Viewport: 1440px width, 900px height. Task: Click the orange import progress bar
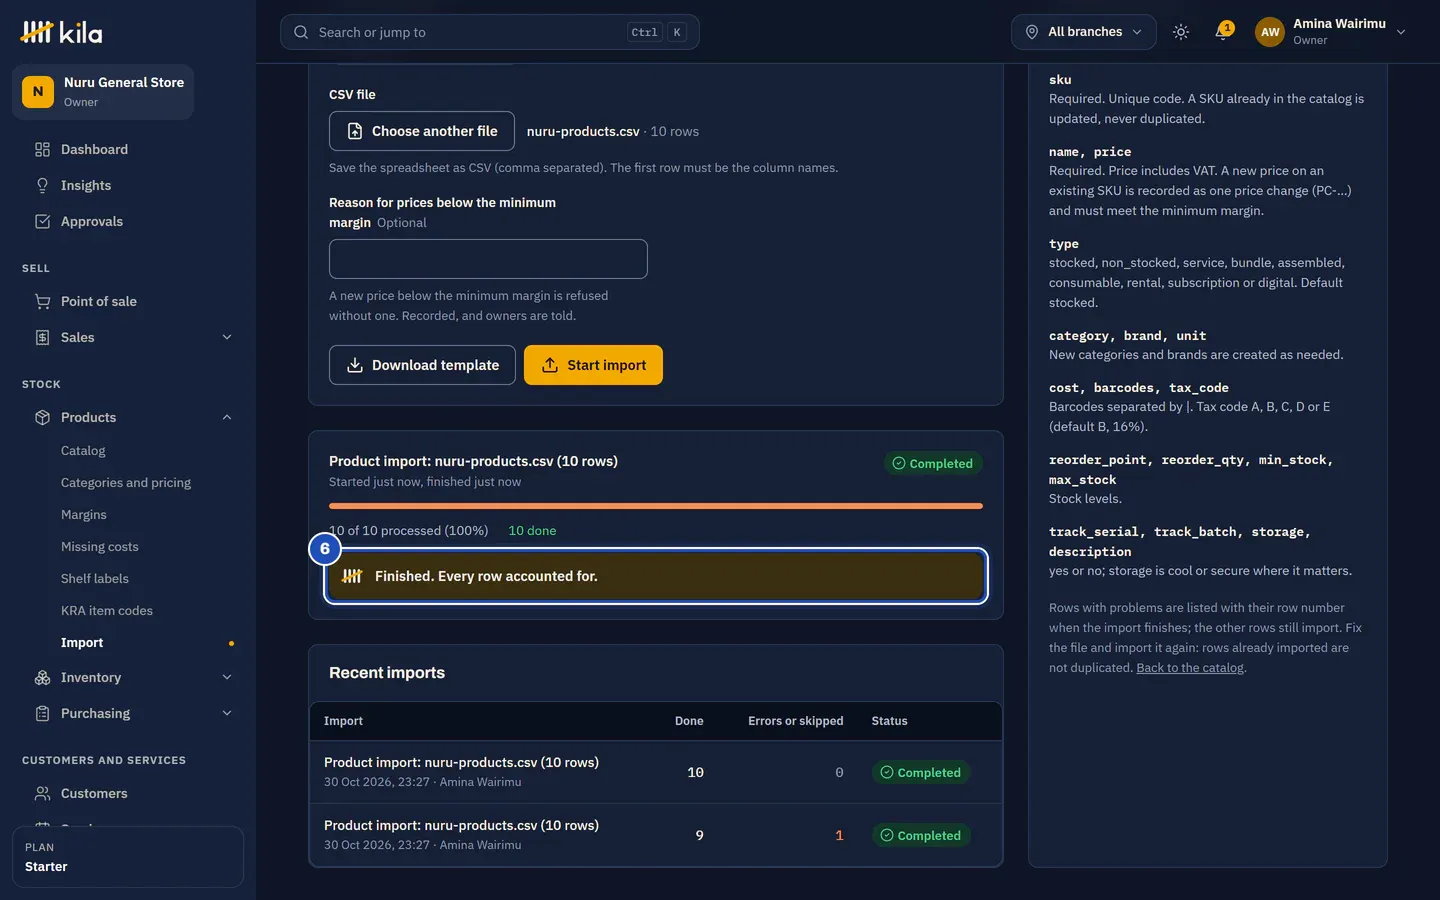coord(656,506)
